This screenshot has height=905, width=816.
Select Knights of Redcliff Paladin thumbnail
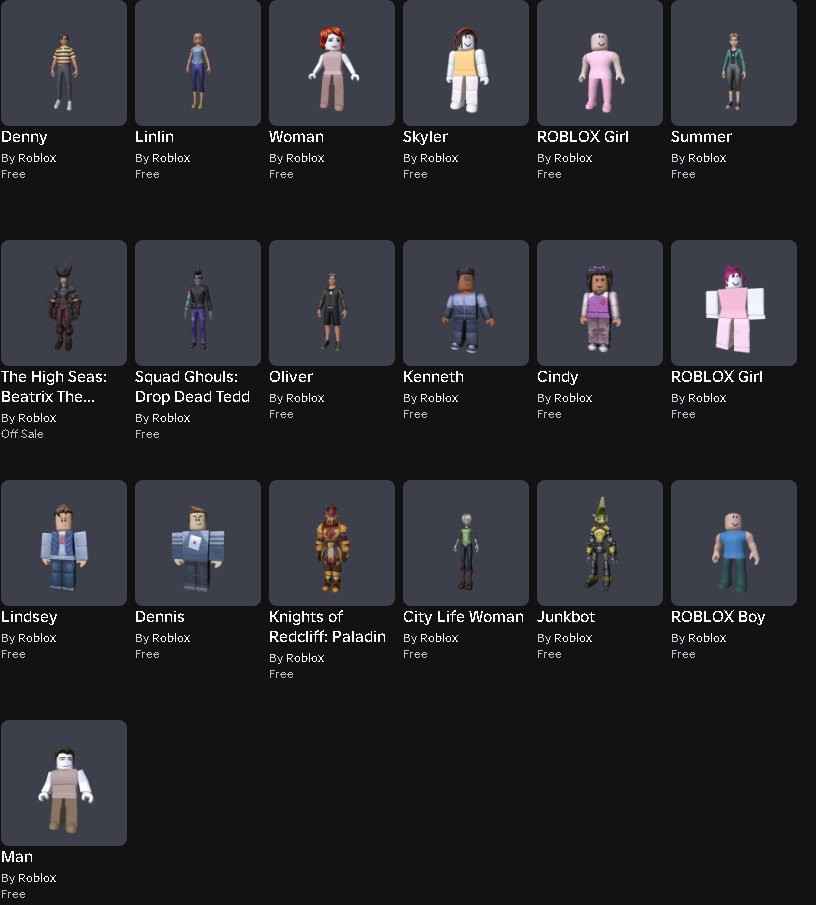tap(332, 543)
